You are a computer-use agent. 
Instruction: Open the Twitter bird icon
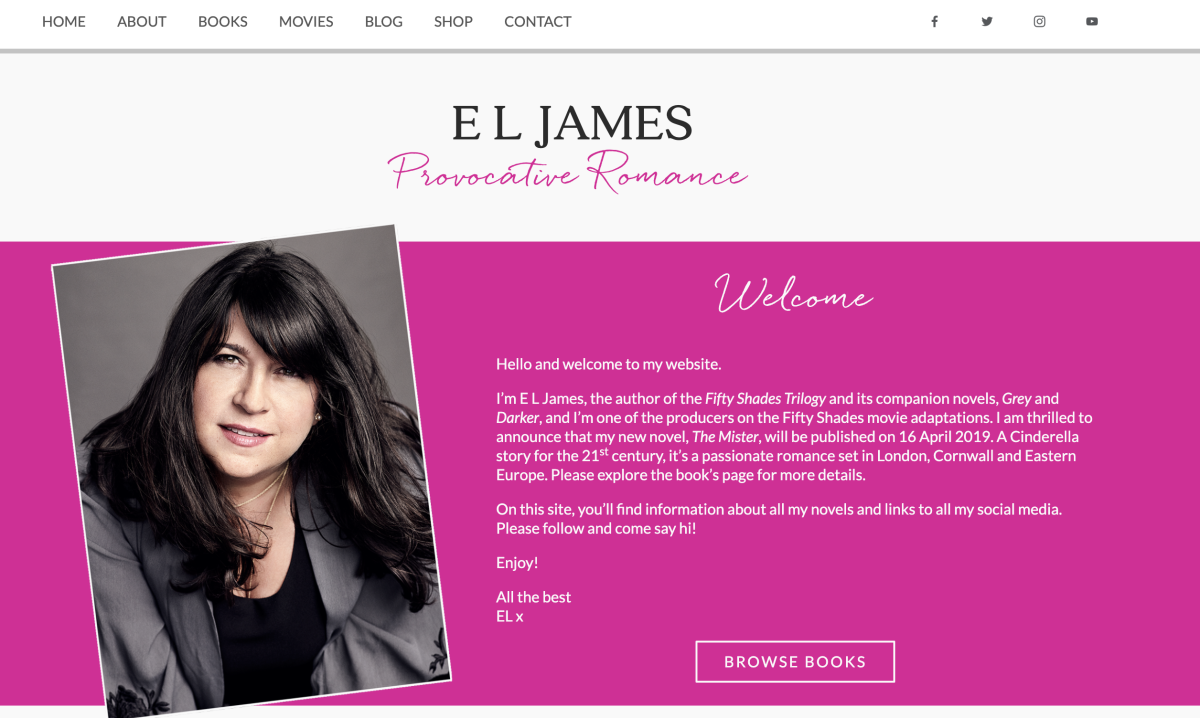click(987, 21)
